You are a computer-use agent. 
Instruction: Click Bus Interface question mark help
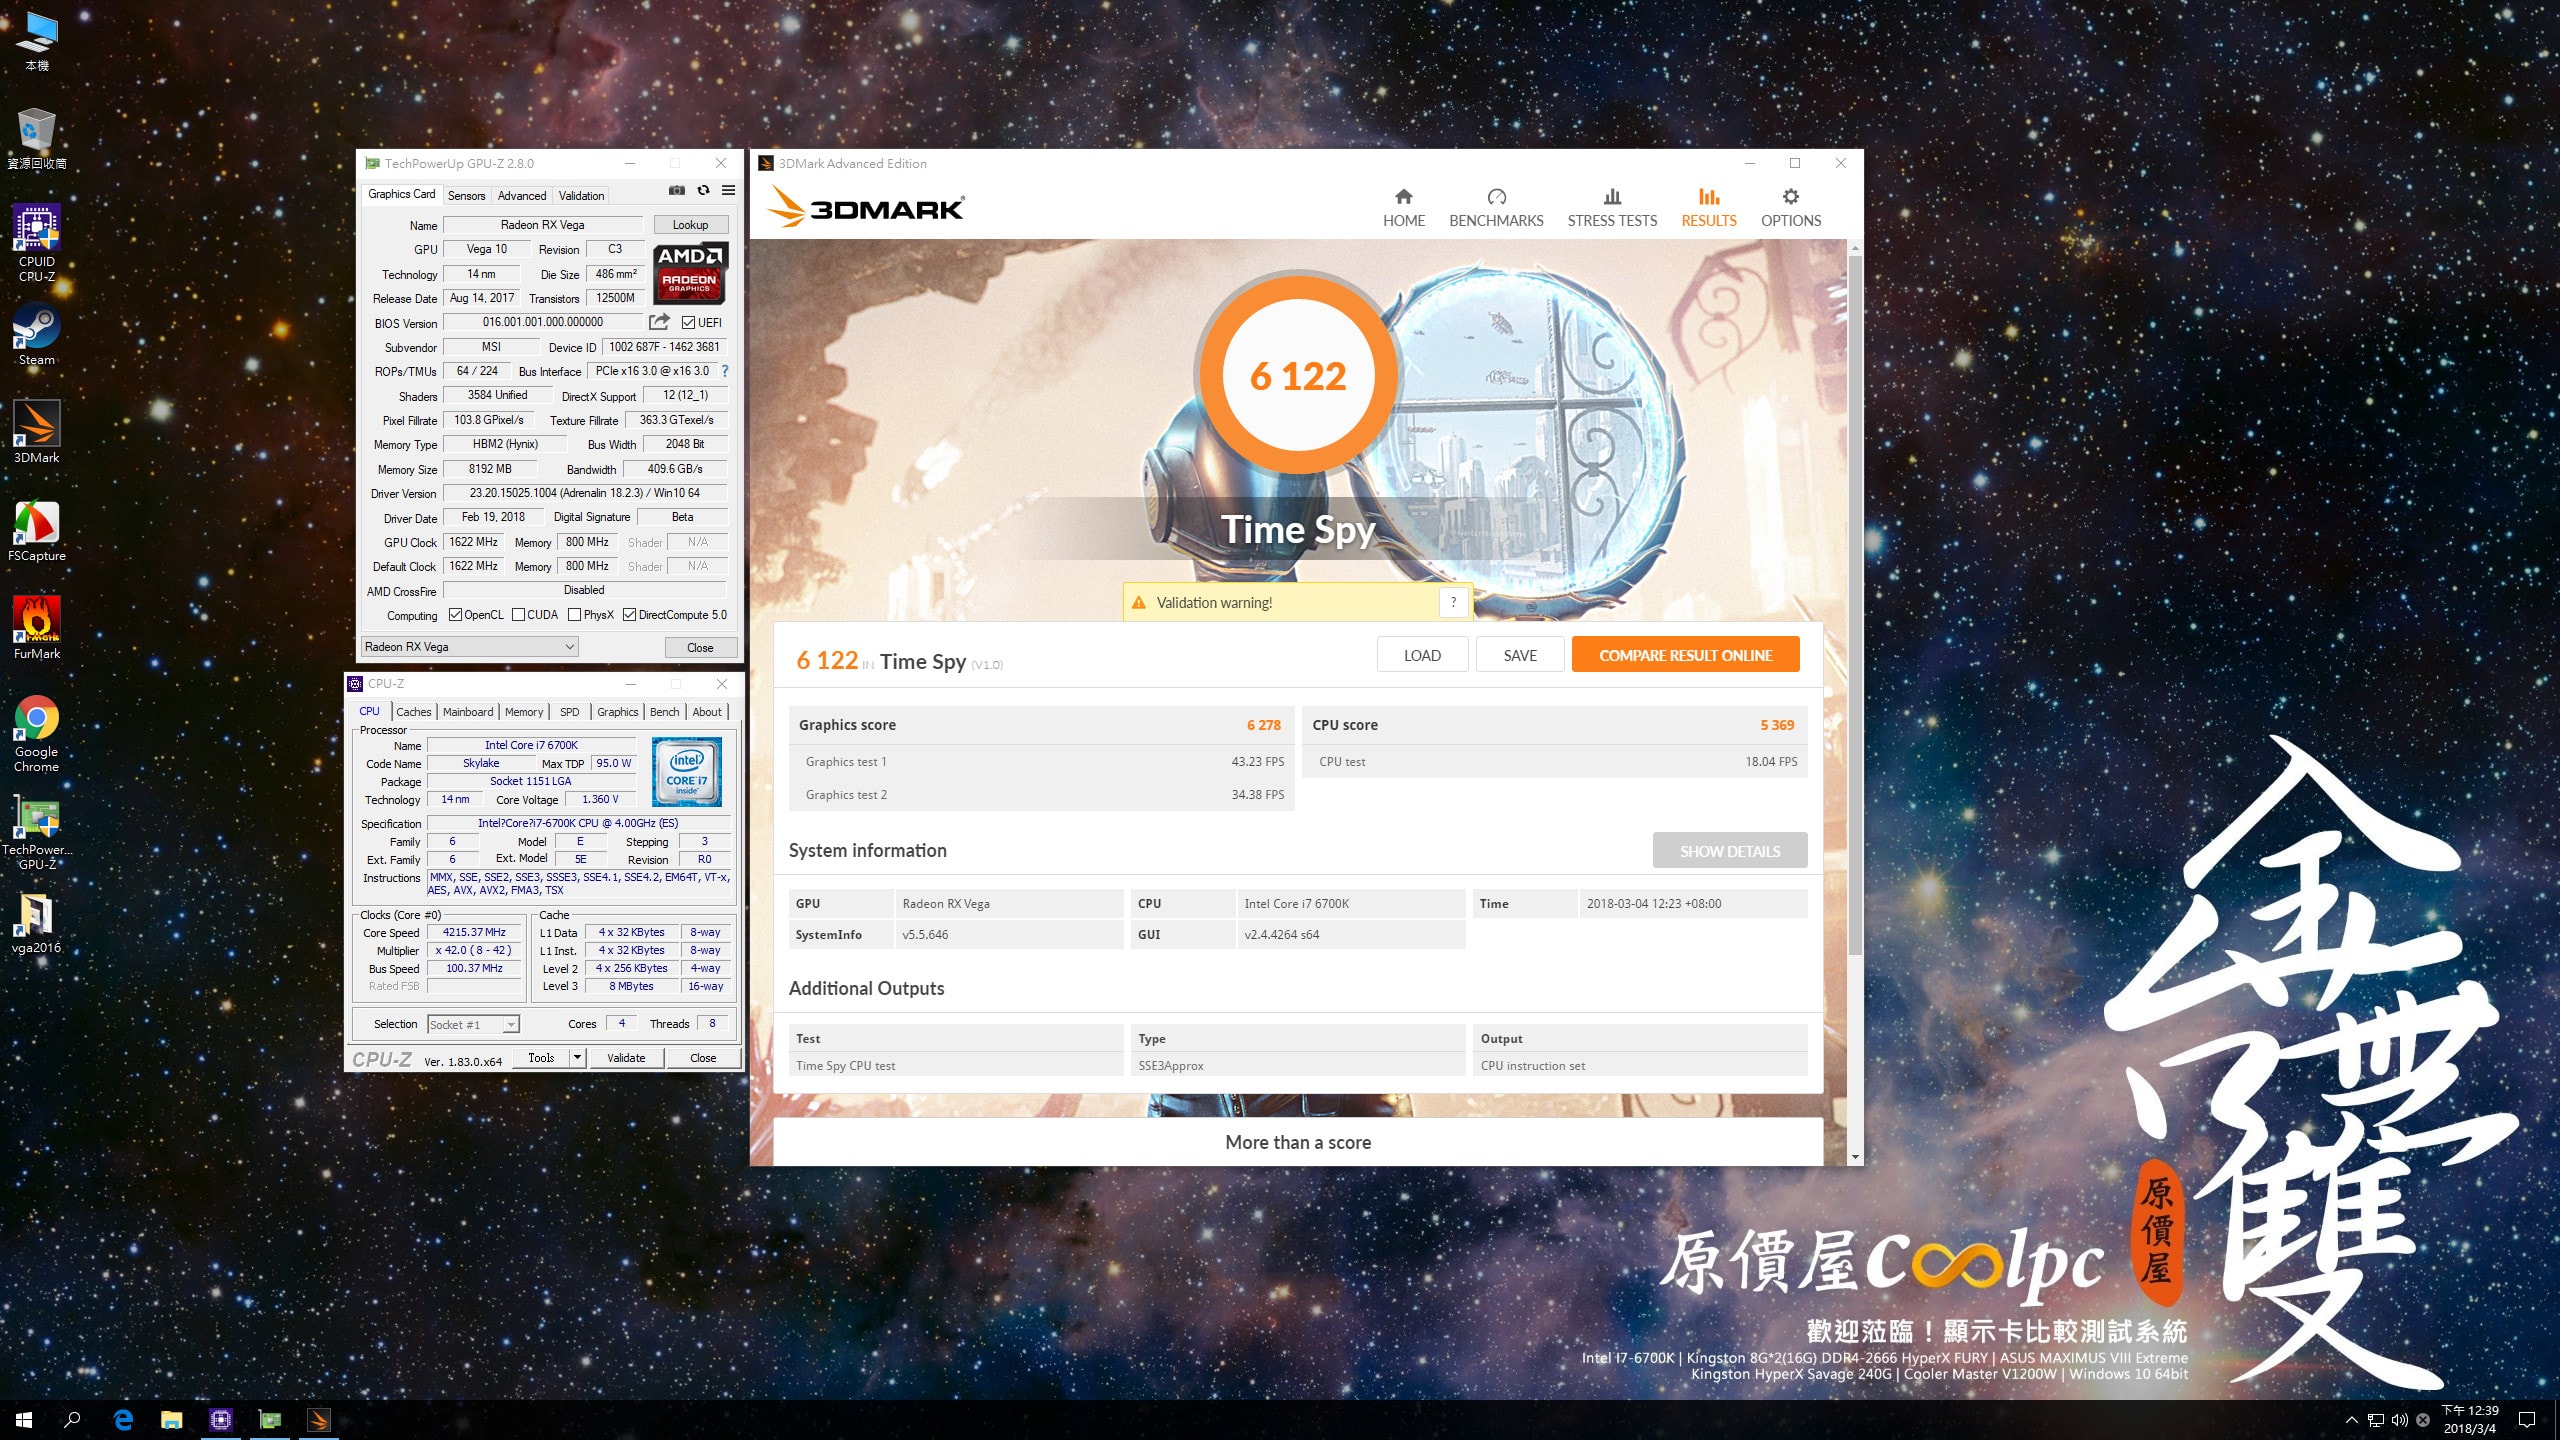(725, 371)
